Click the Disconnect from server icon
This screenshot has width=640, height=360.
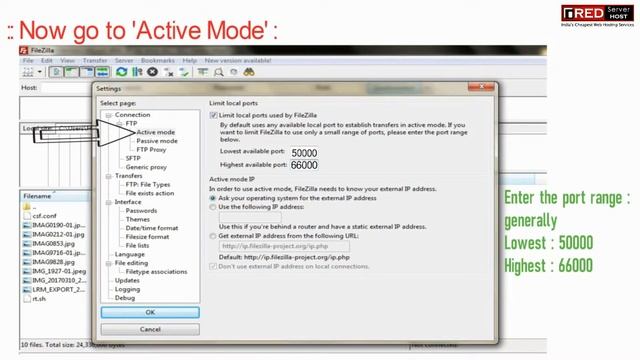(x=169, y=73)
